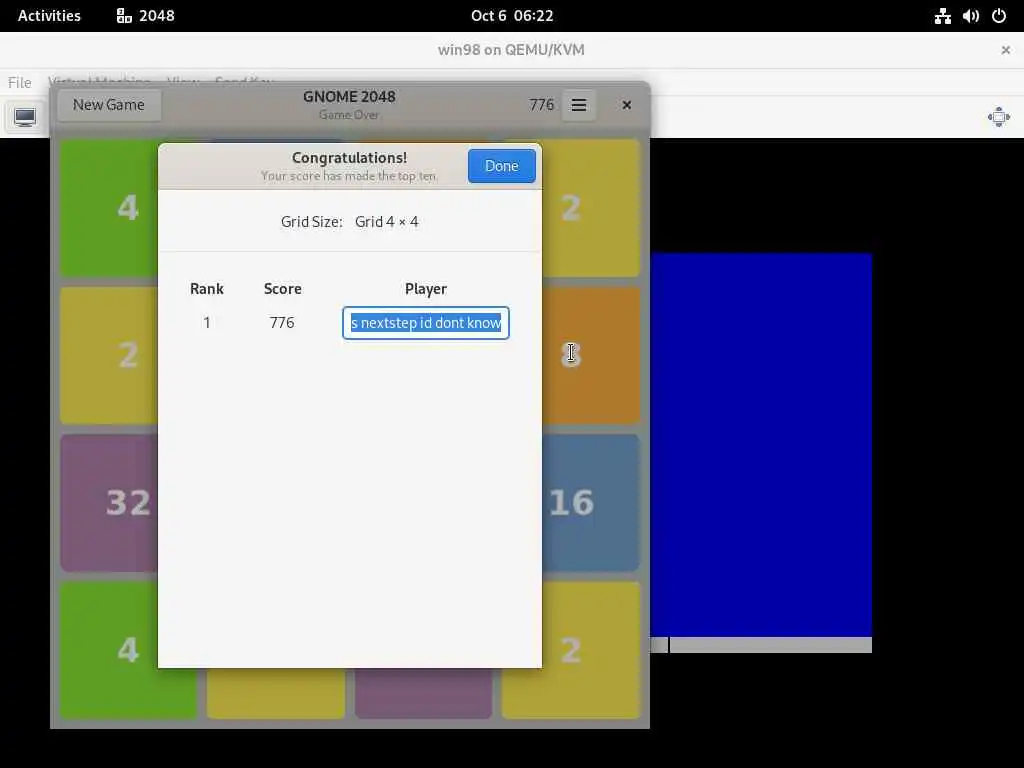This screenshot has width=1024, height=768.
Task: Click the 32 tile on the game board
Action: coord(109,503)
